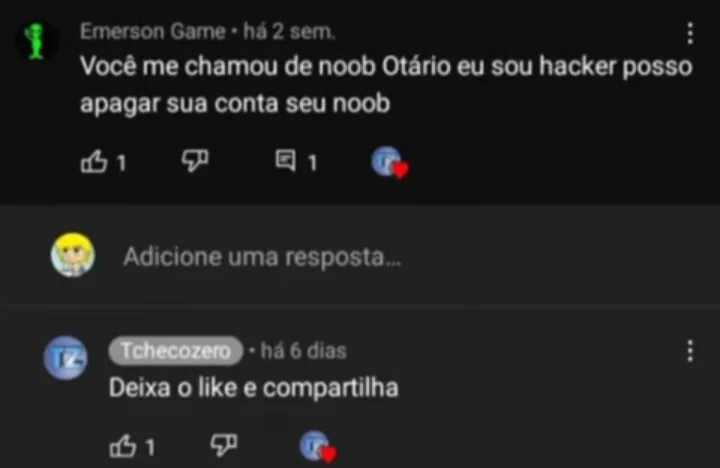The image size is (720, 468).
Task: Open the Emerson Game channel name
Action: [x=153, y=32]
